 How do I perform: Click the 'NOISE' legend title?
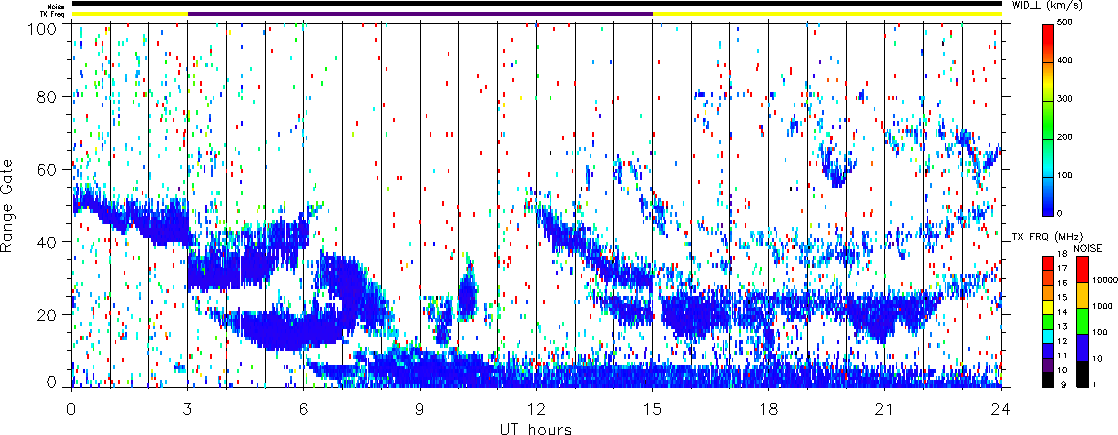[1088, 246]
